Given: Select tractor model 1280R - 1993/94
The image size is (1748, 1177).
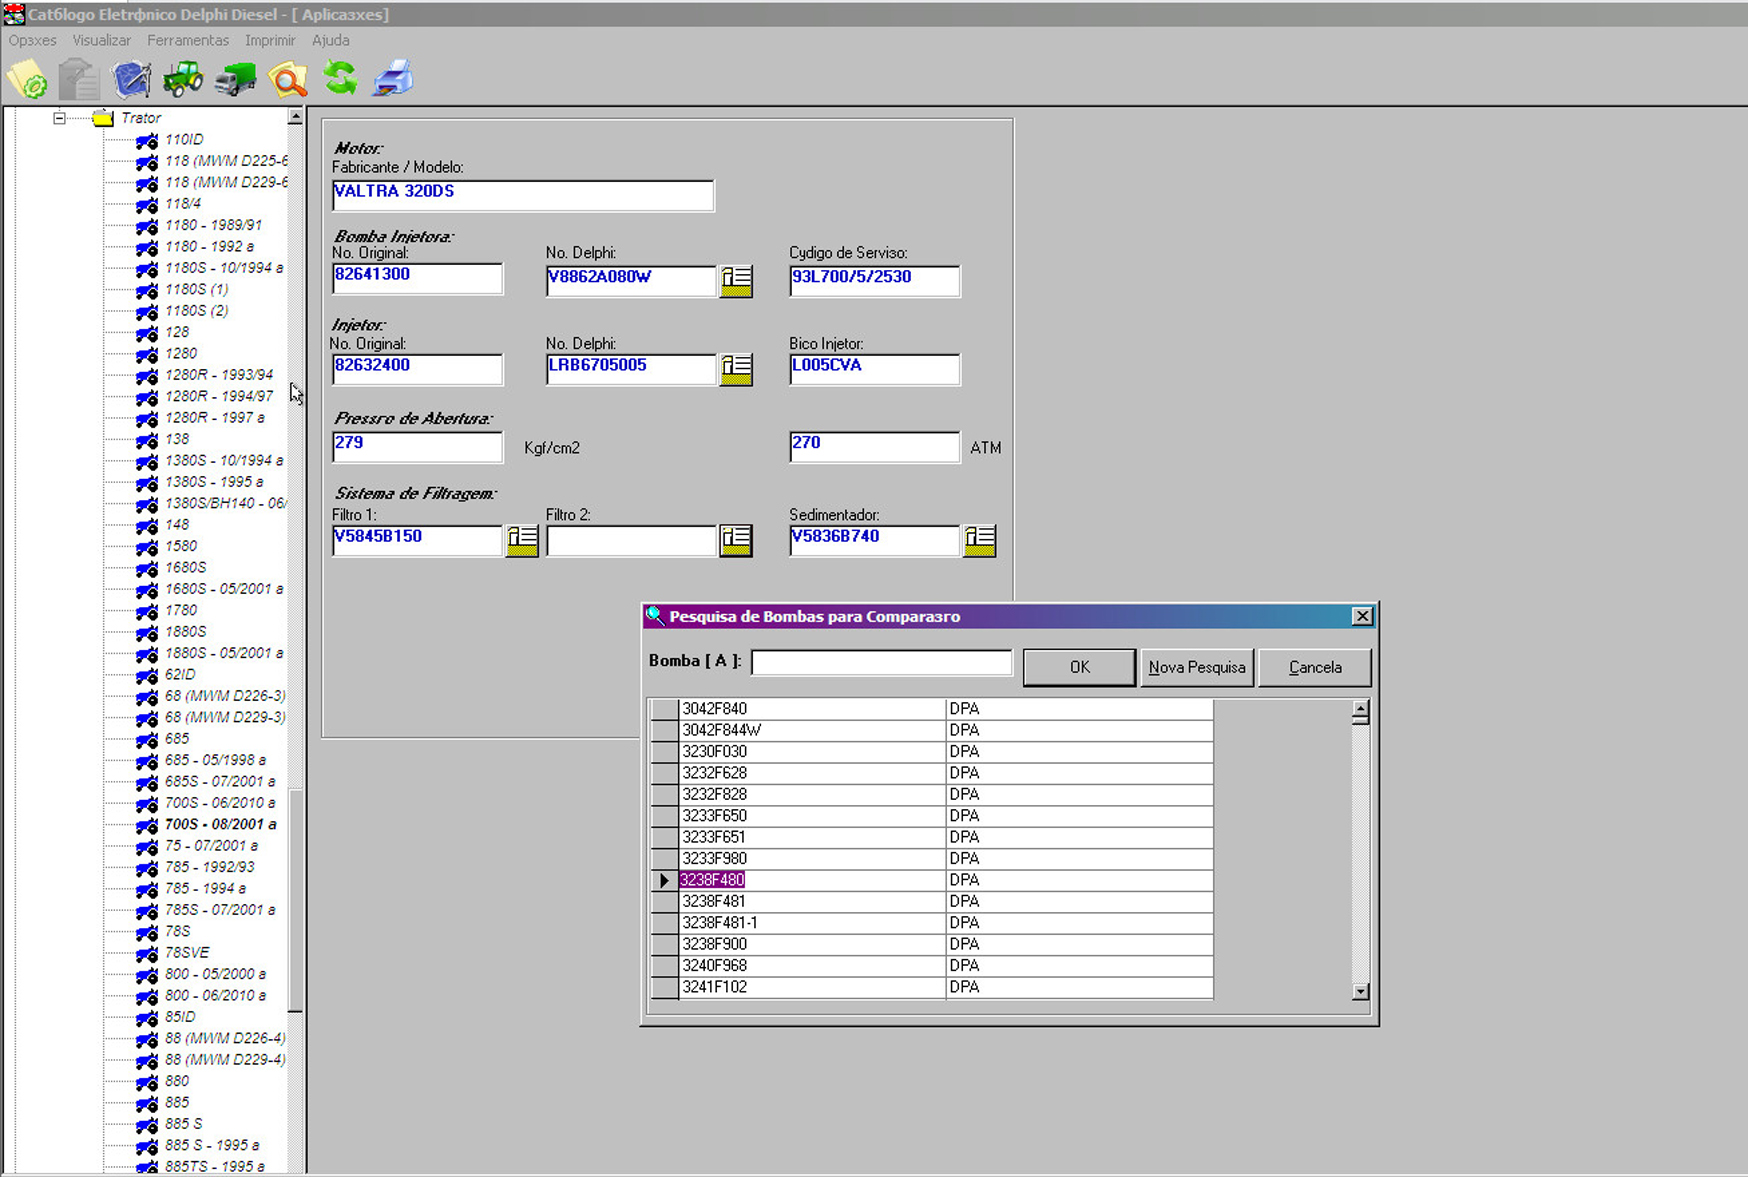Looking at the screenshot, I should 218,374.
